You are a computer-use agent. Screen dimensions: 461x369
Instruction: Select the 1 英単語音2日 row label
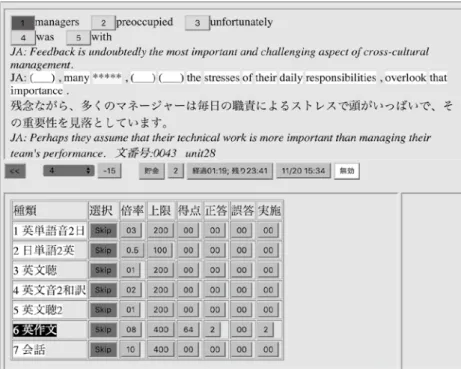[x=49, y=231]
